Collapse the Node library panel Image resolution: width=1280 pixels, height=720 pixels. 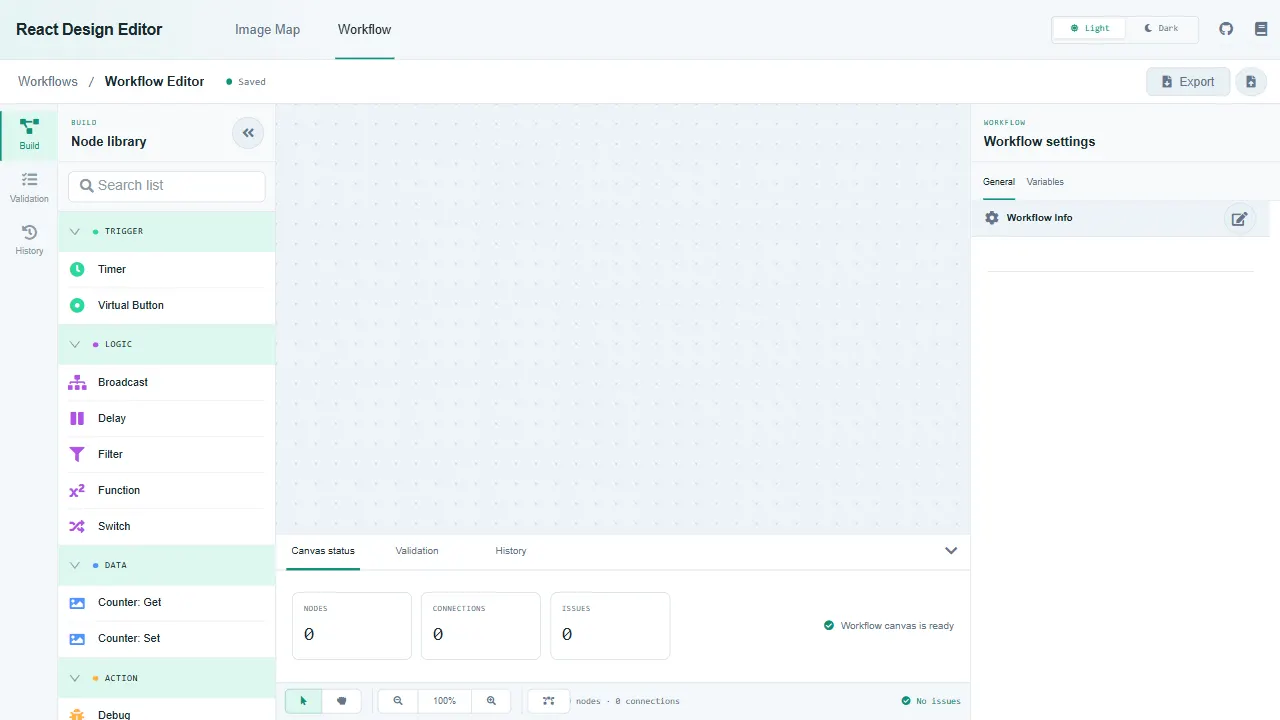coord(248,132)
